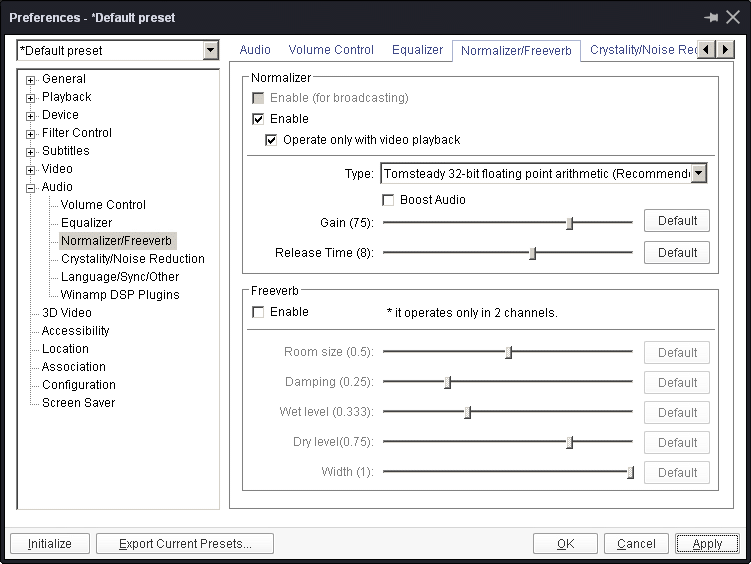
Task: Select Accessibility in the tree
Action: pos(75,331)
